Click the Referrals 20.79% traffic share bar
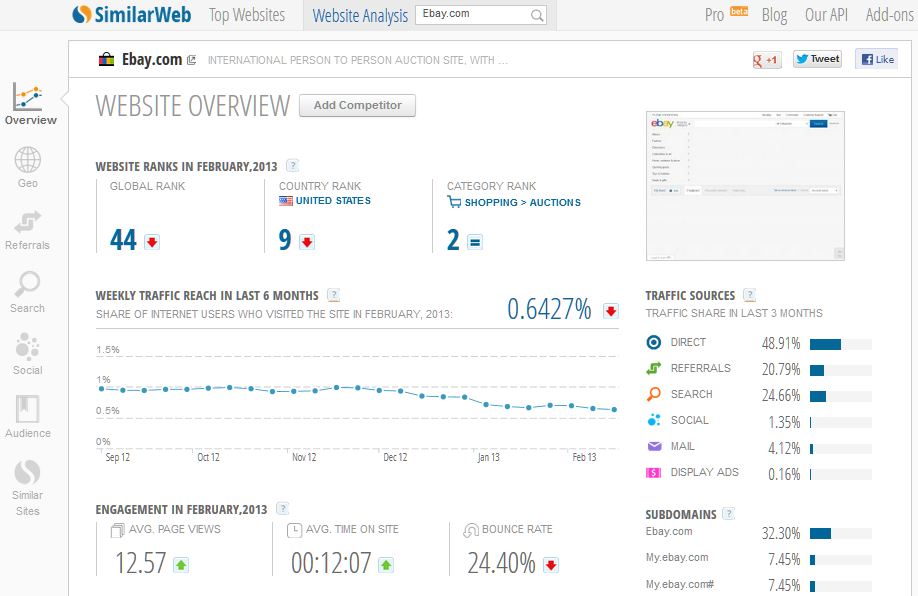918x596 pixels. (841, 371)
